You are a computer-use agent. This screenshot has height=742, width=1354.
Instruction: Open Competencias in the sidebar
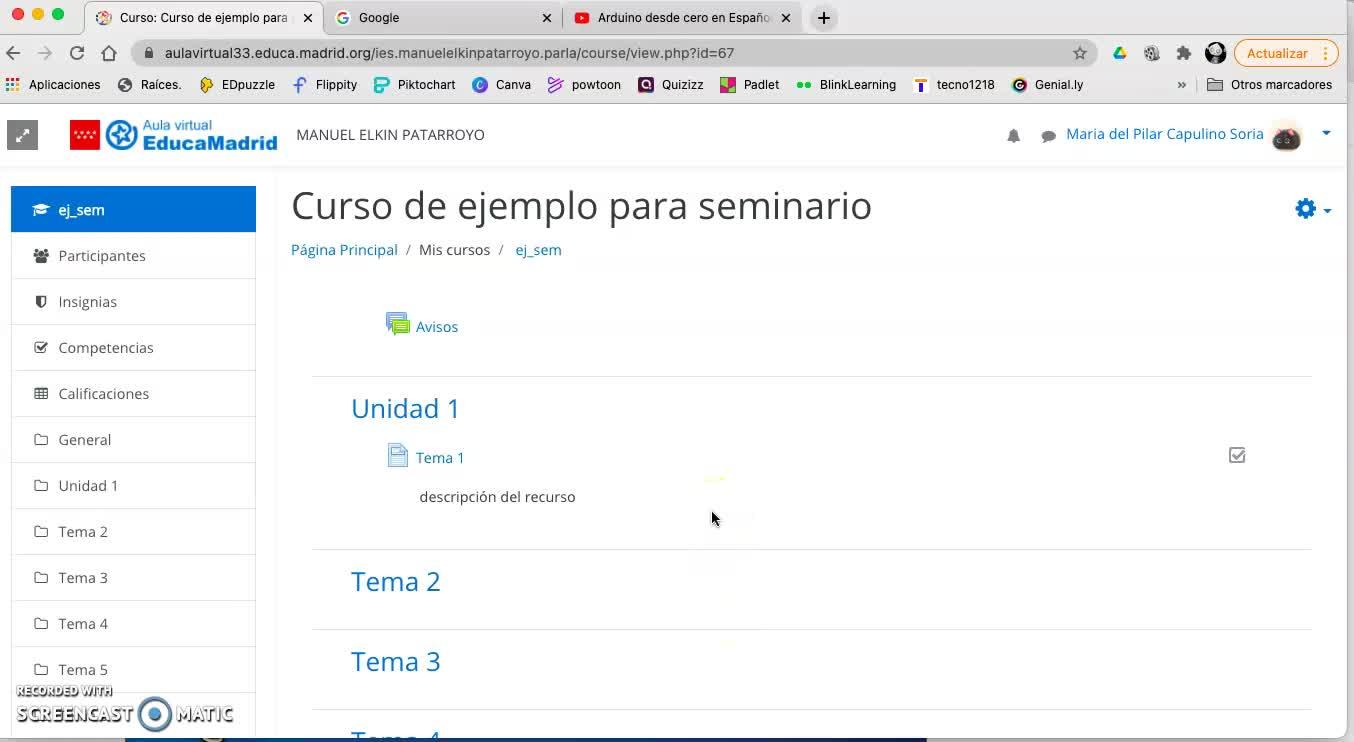pos(133,348)
